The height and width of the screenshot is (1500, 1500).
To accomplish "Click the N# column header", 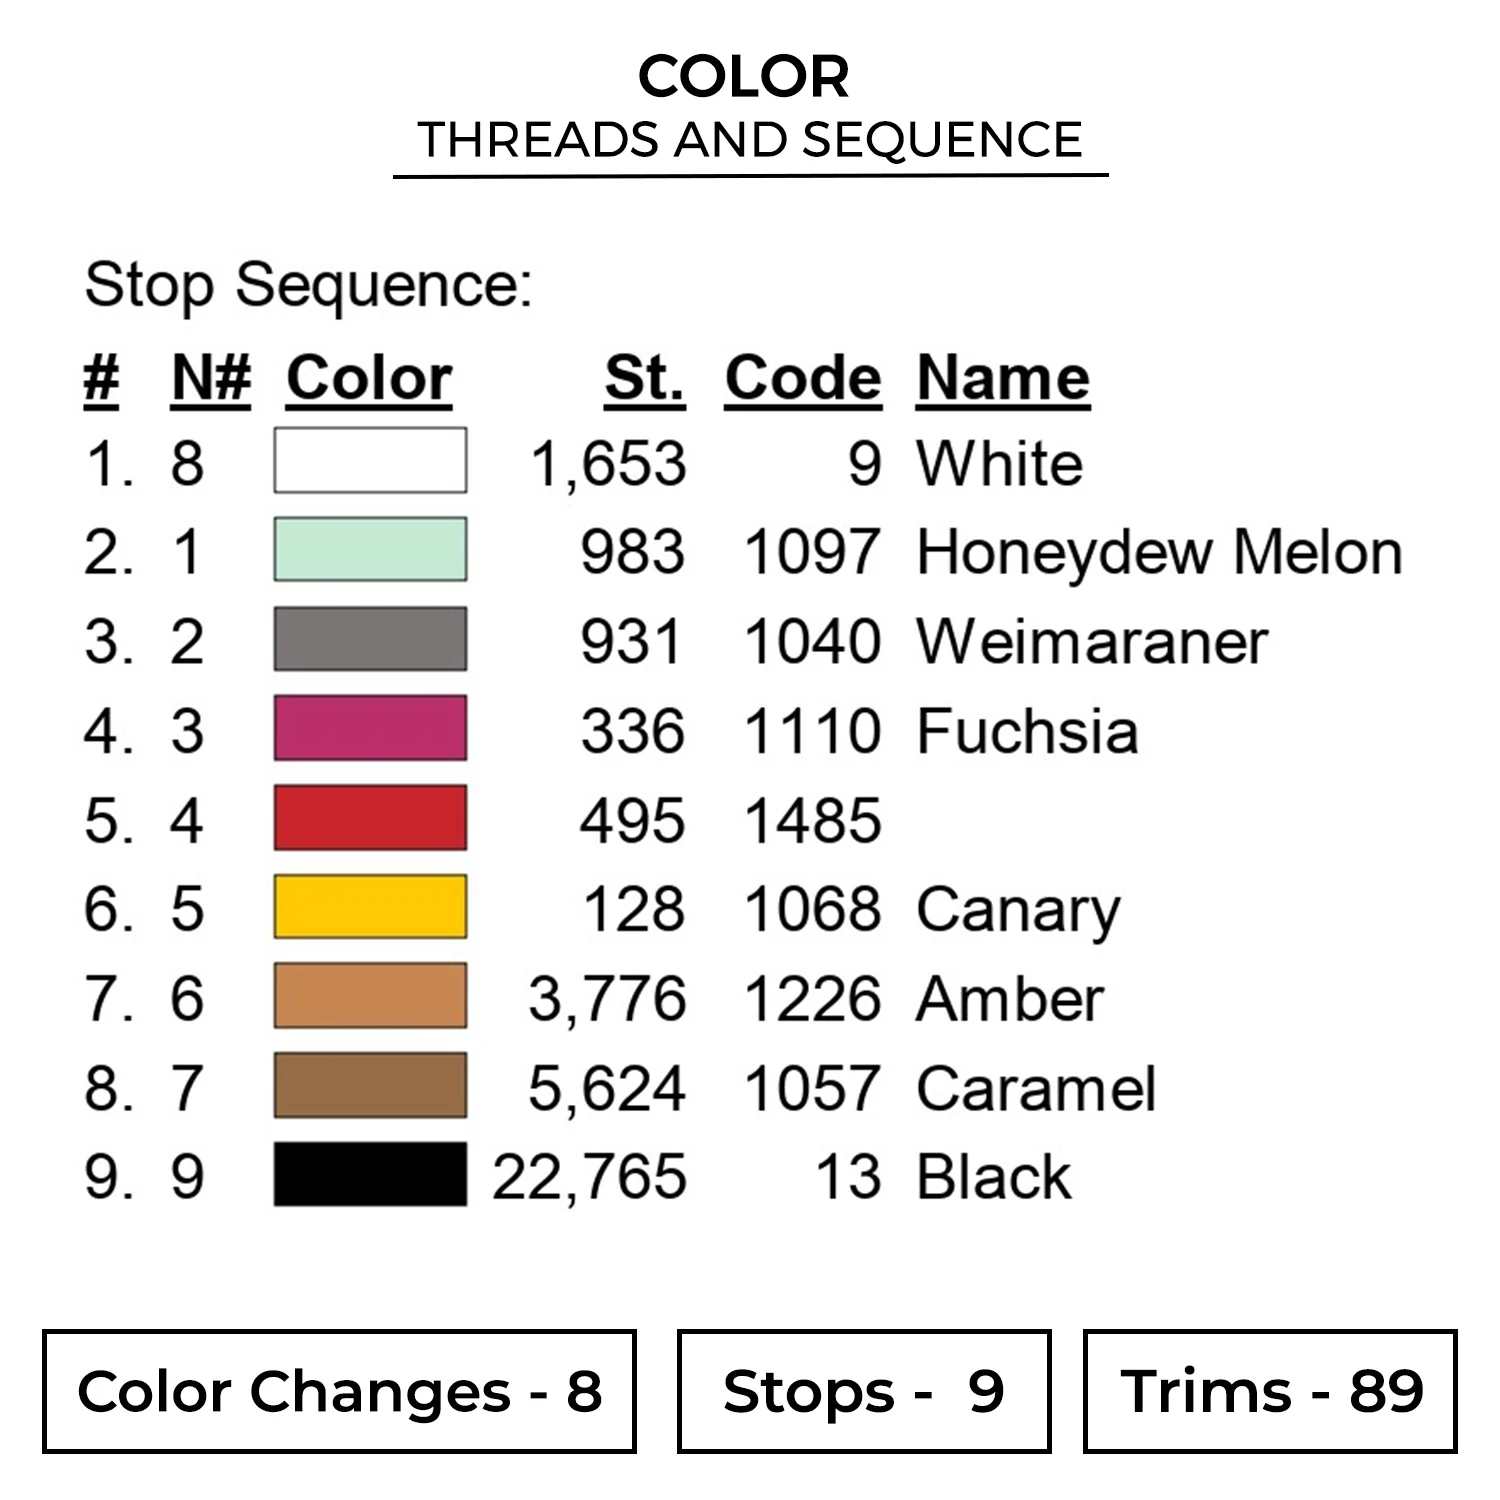I will point(211,379).
